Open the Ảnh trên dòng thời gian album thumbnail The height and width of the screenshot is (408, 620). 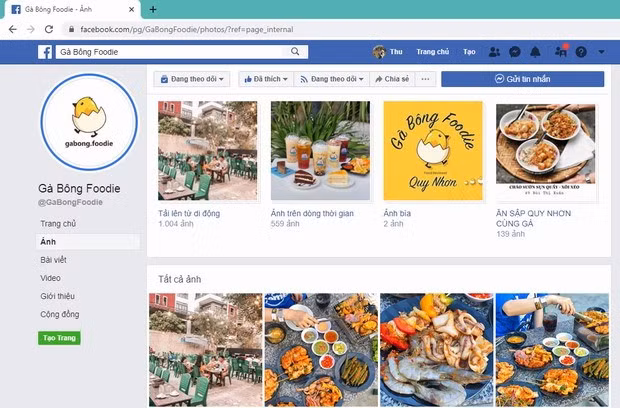tap(320, 151)
